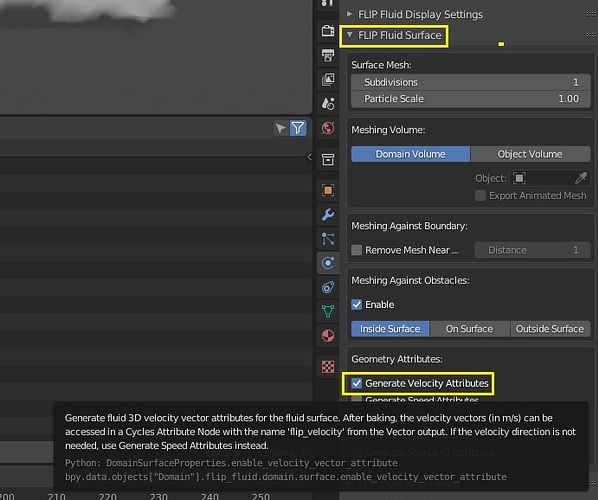
Task: Open the Object properties tab icon
Action: 328,190
